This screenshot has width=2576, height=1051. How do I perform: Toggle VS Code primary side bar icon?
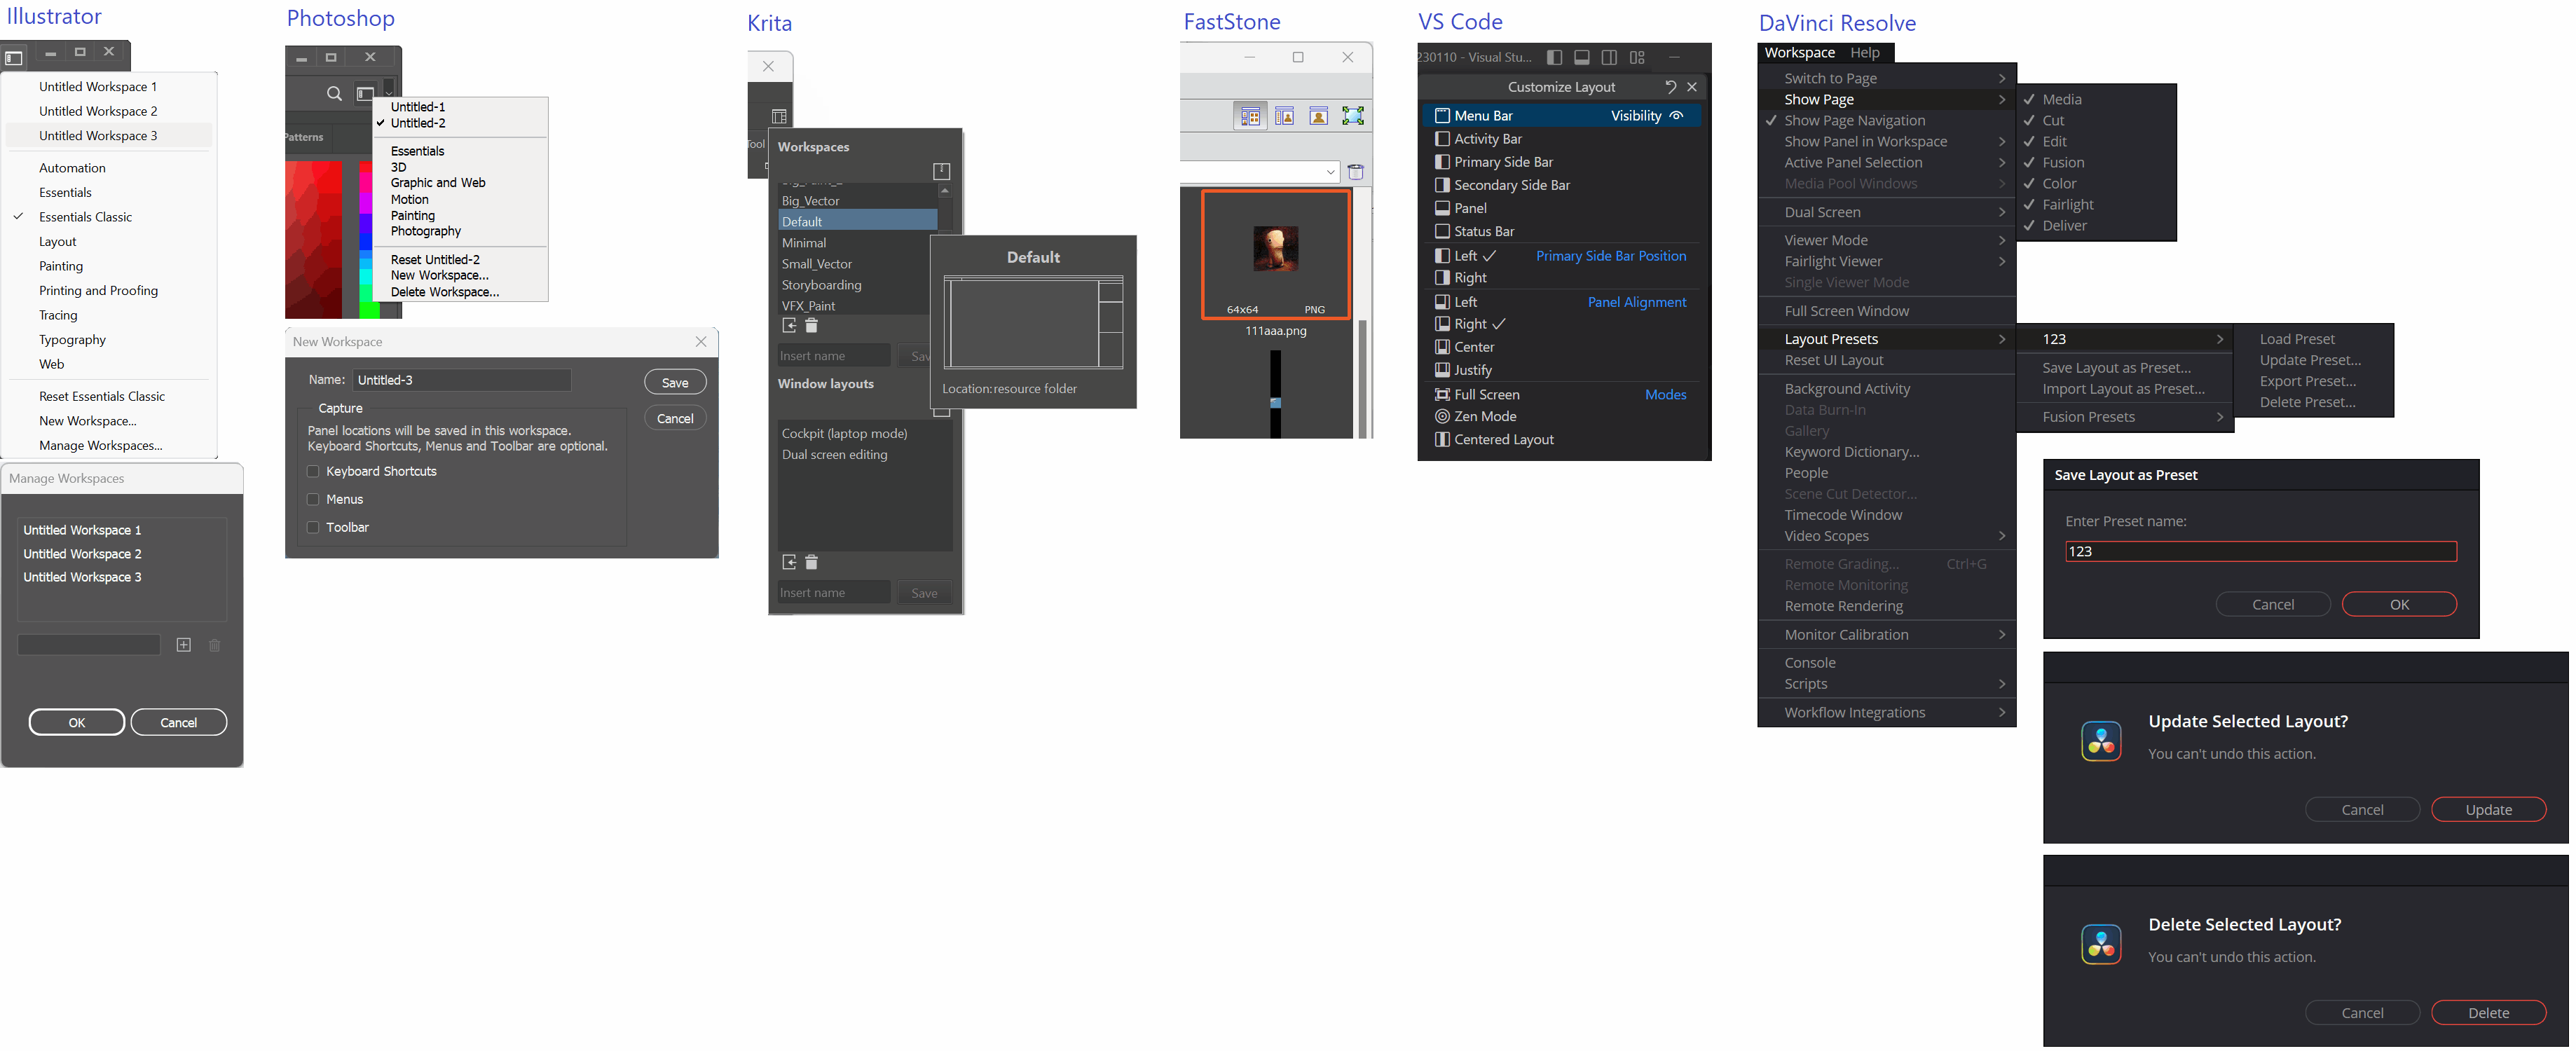click(1554, 57)
